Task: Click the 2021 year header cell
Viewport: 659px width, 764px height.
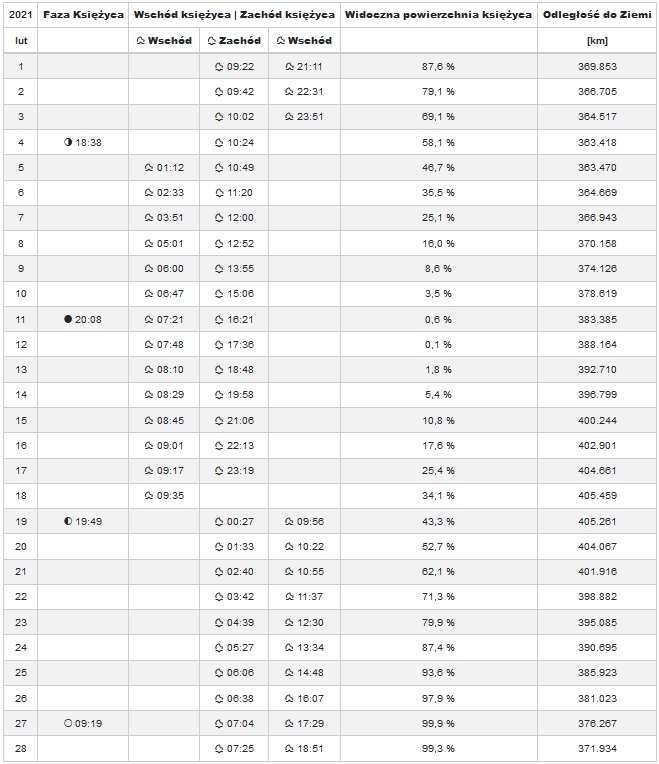Action: pos(20,16)
